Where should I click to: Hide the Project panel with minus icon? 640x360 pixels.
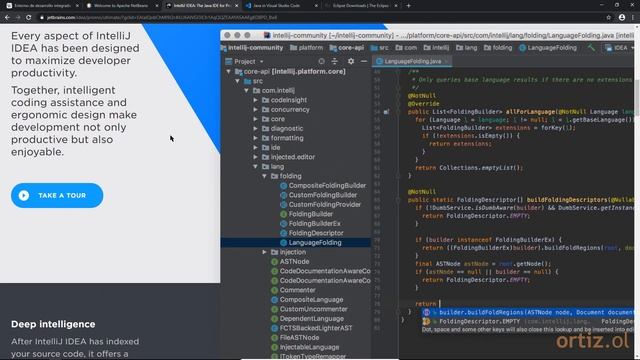364,61
